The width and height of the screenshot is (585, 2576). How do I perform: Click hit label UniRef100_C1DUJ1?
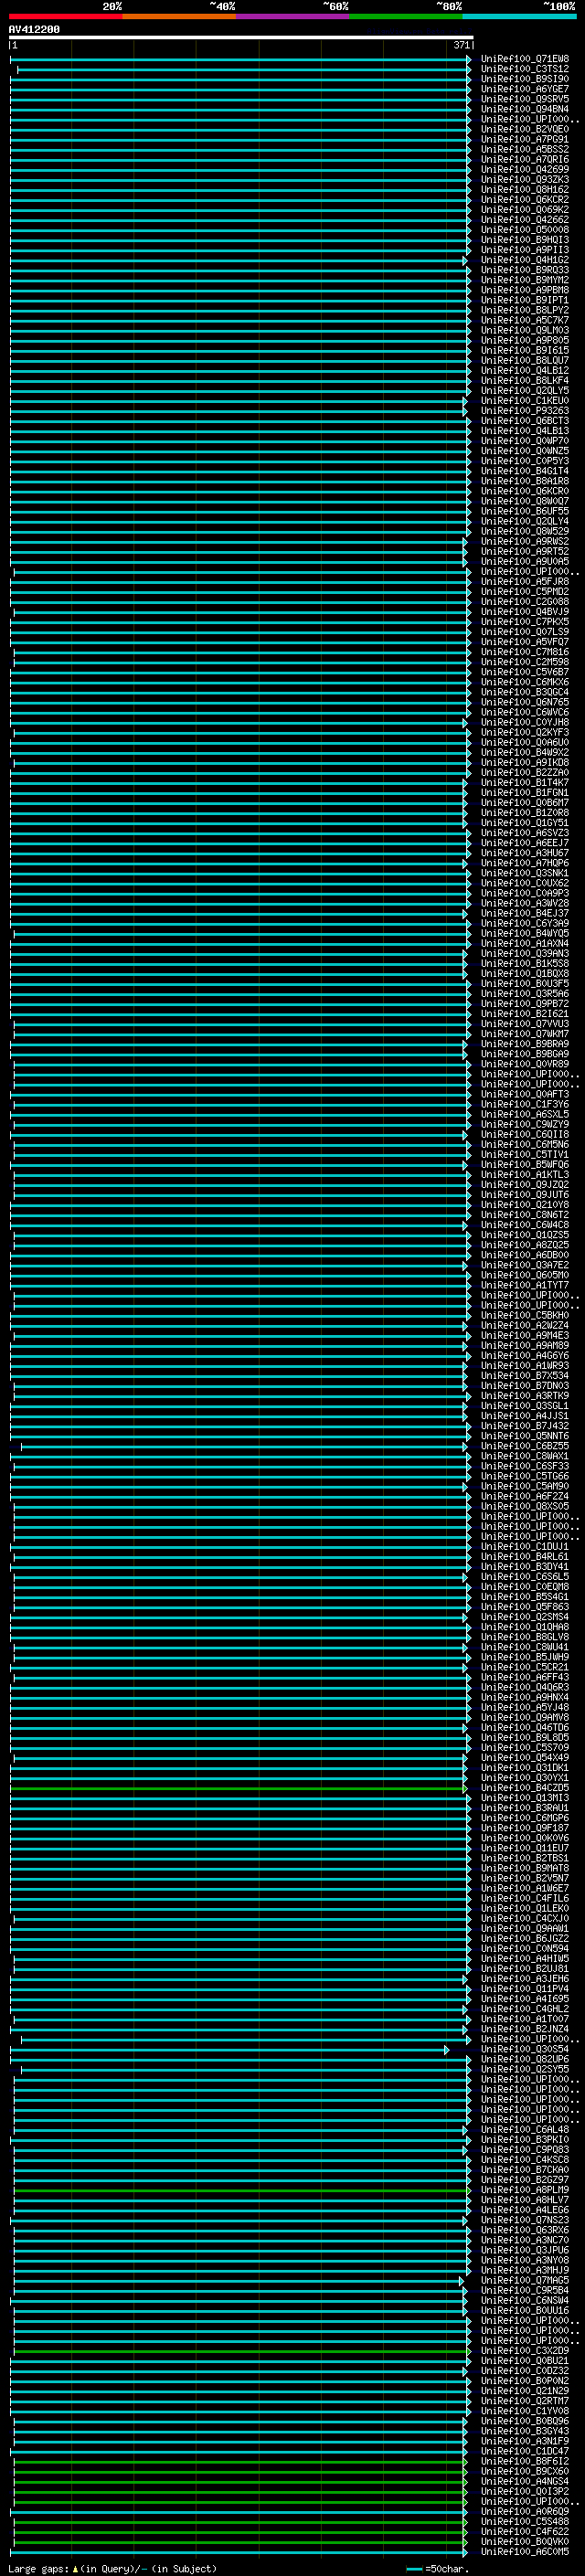(x=524, y=1547)
